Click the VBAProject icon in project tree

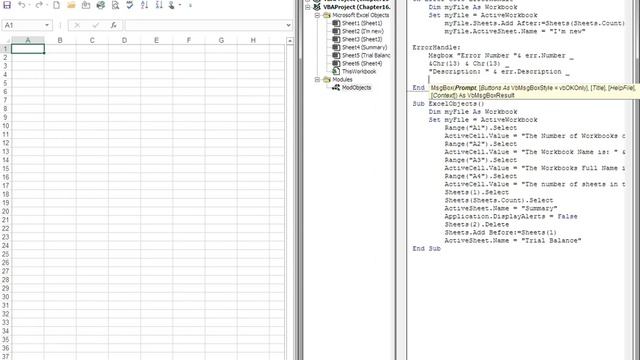[x=317, y=7]
